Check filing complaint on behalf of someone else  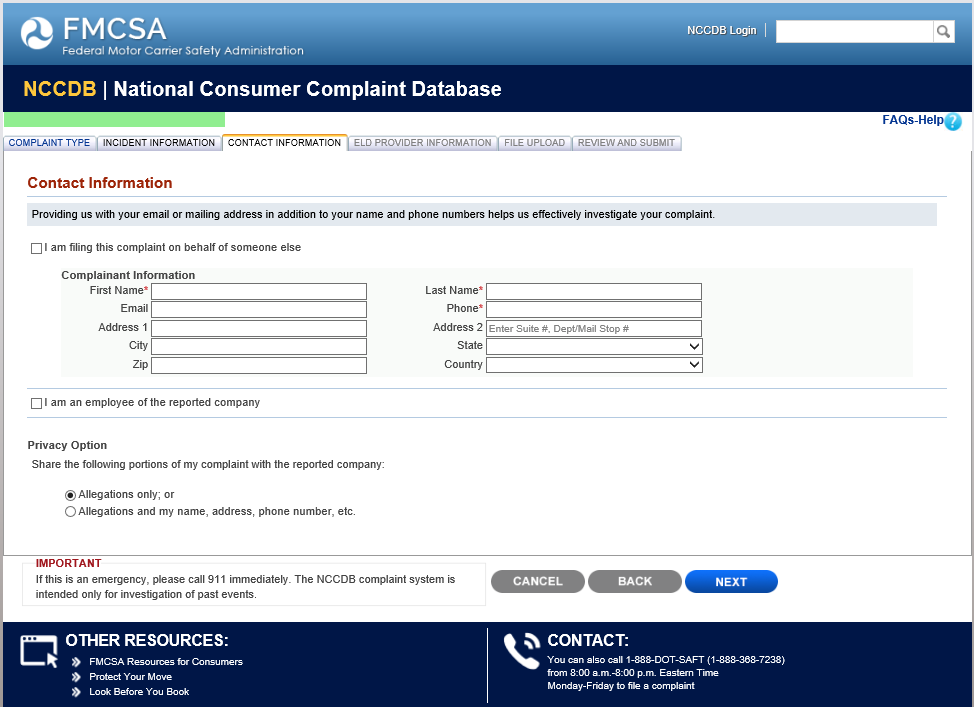pos(37,248)
